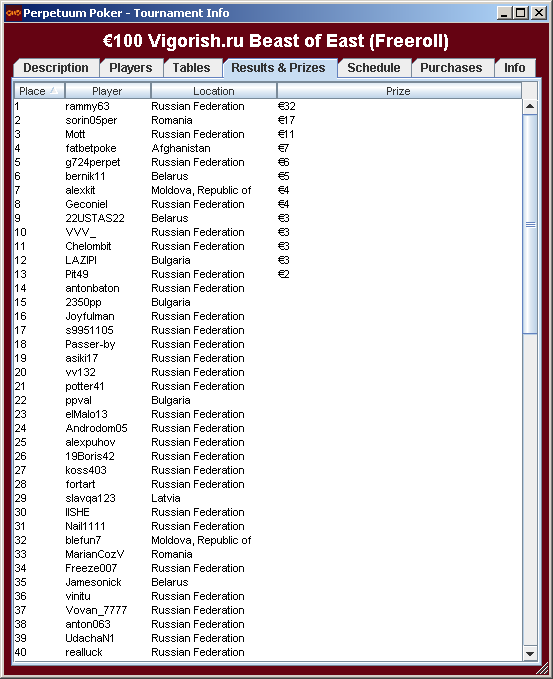
Task: Select player vv132
Action: pos(80,372)
